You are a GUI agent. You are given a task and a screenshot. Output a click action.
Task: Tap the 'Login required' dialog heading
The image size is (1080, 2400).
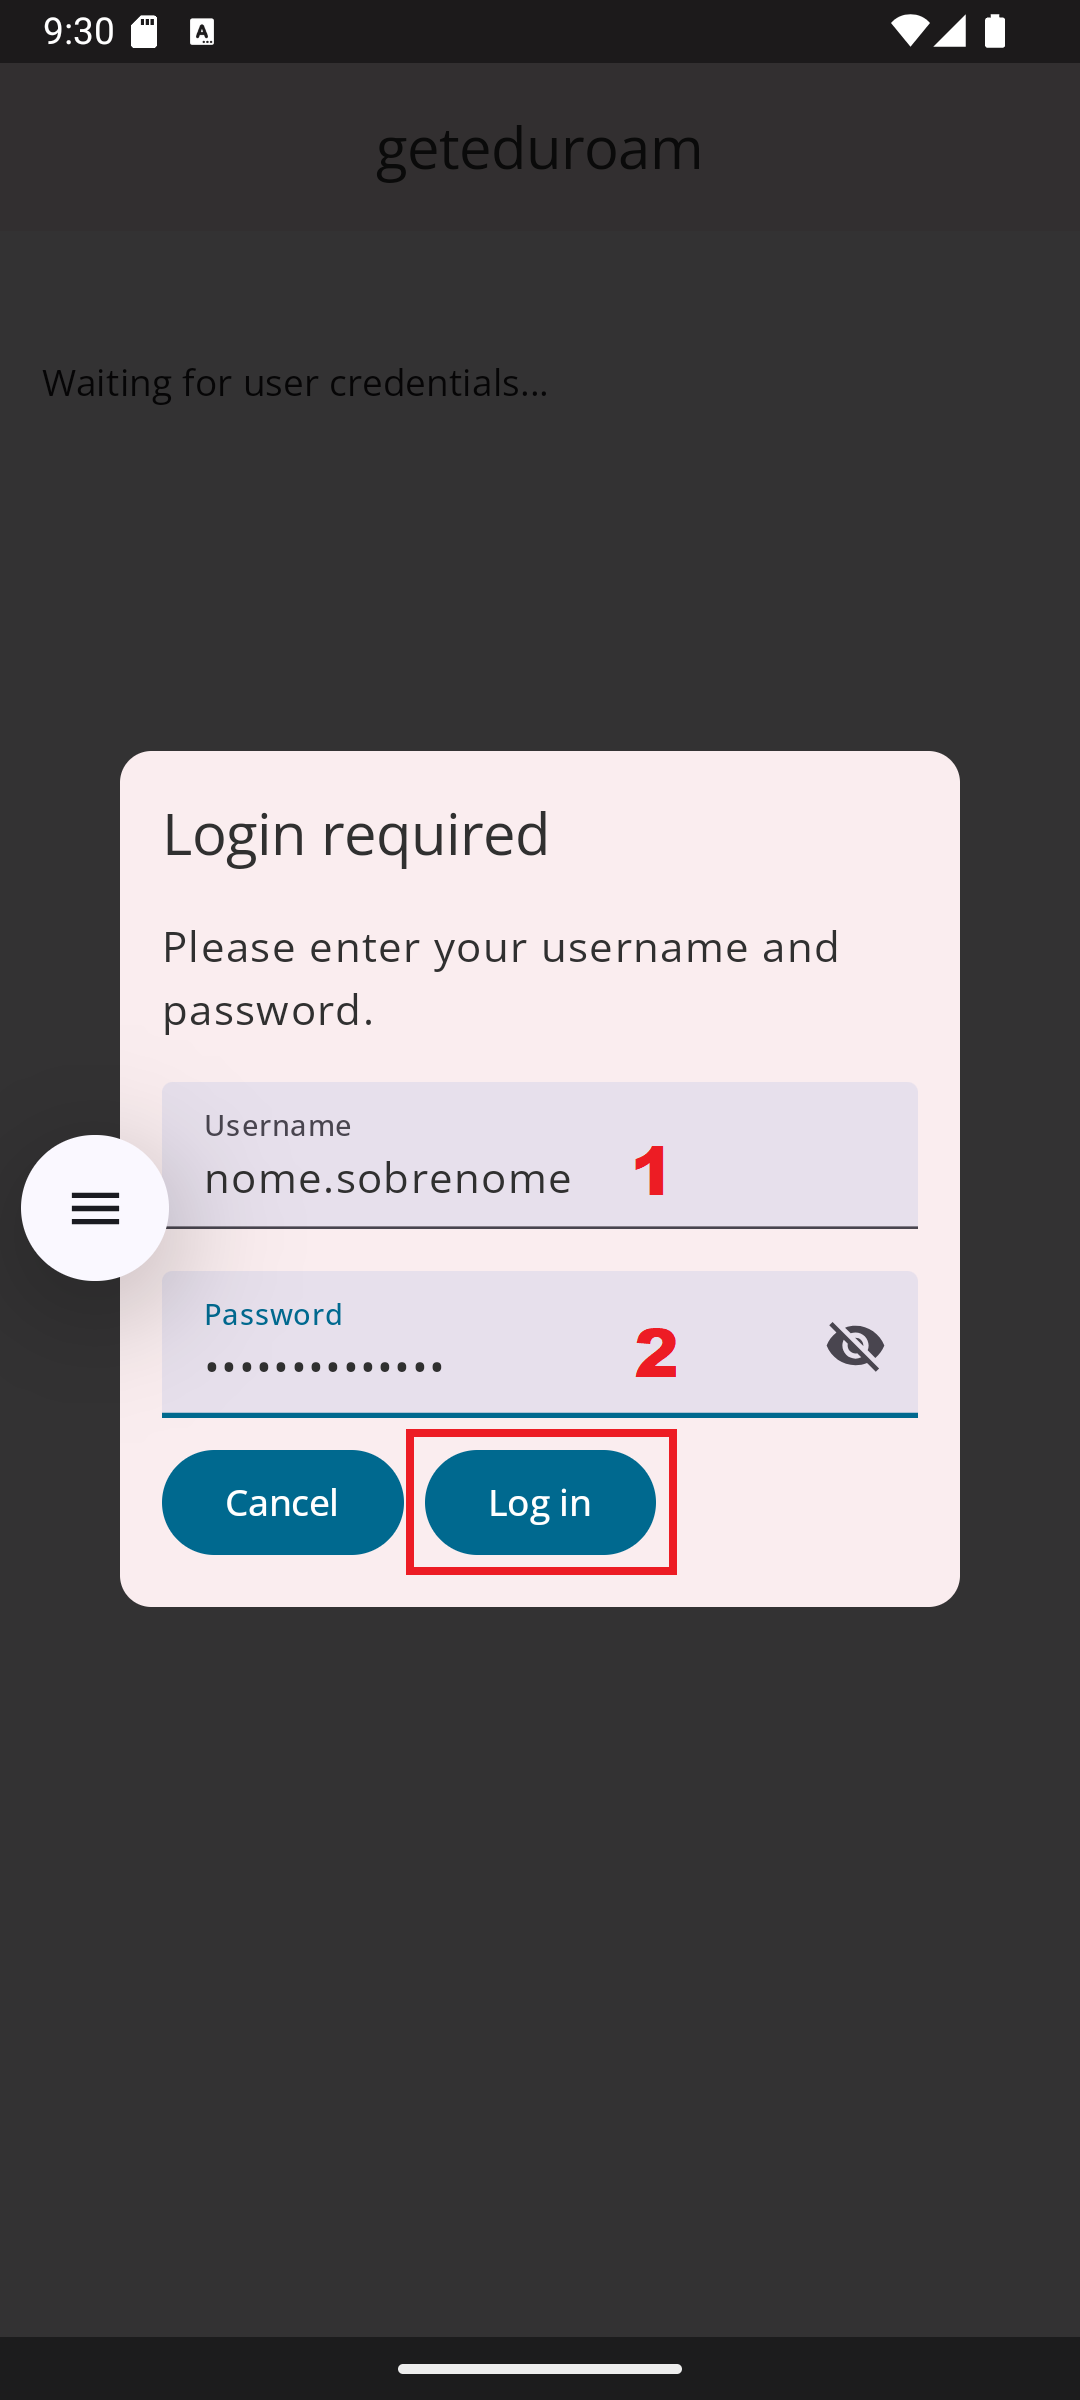(x=356, y=834)
